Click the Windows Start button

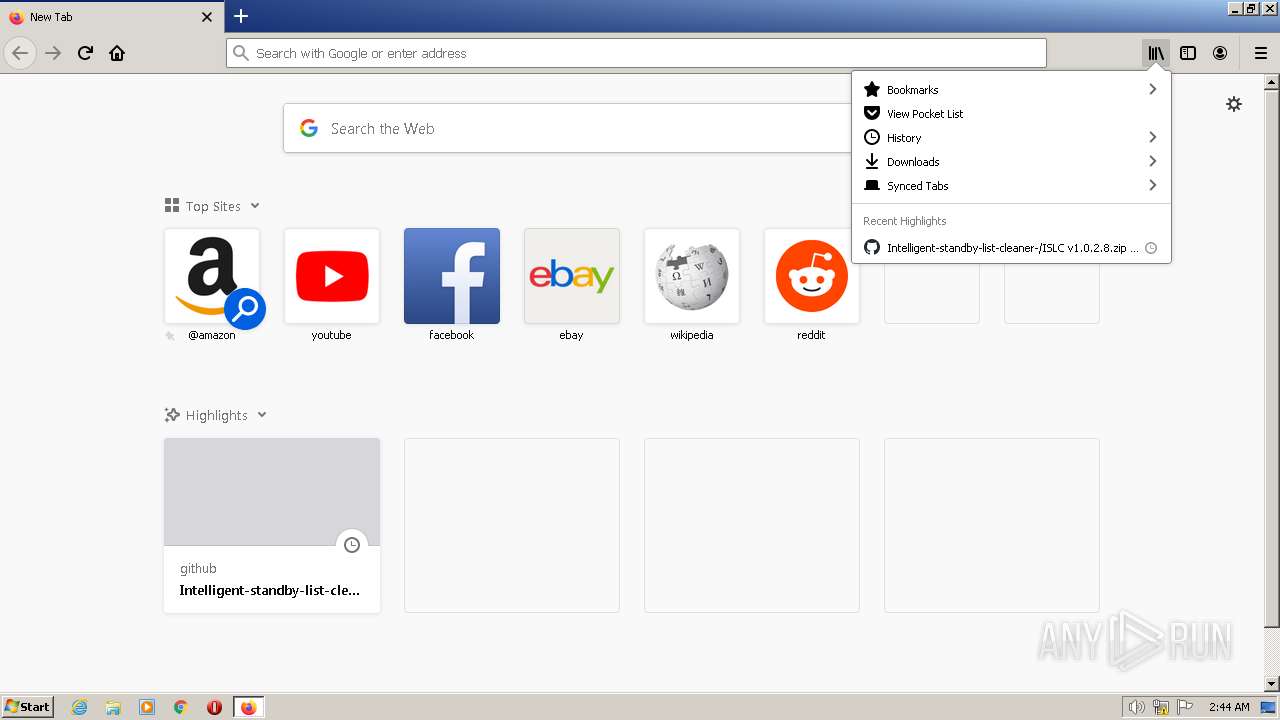pos(27,706)
